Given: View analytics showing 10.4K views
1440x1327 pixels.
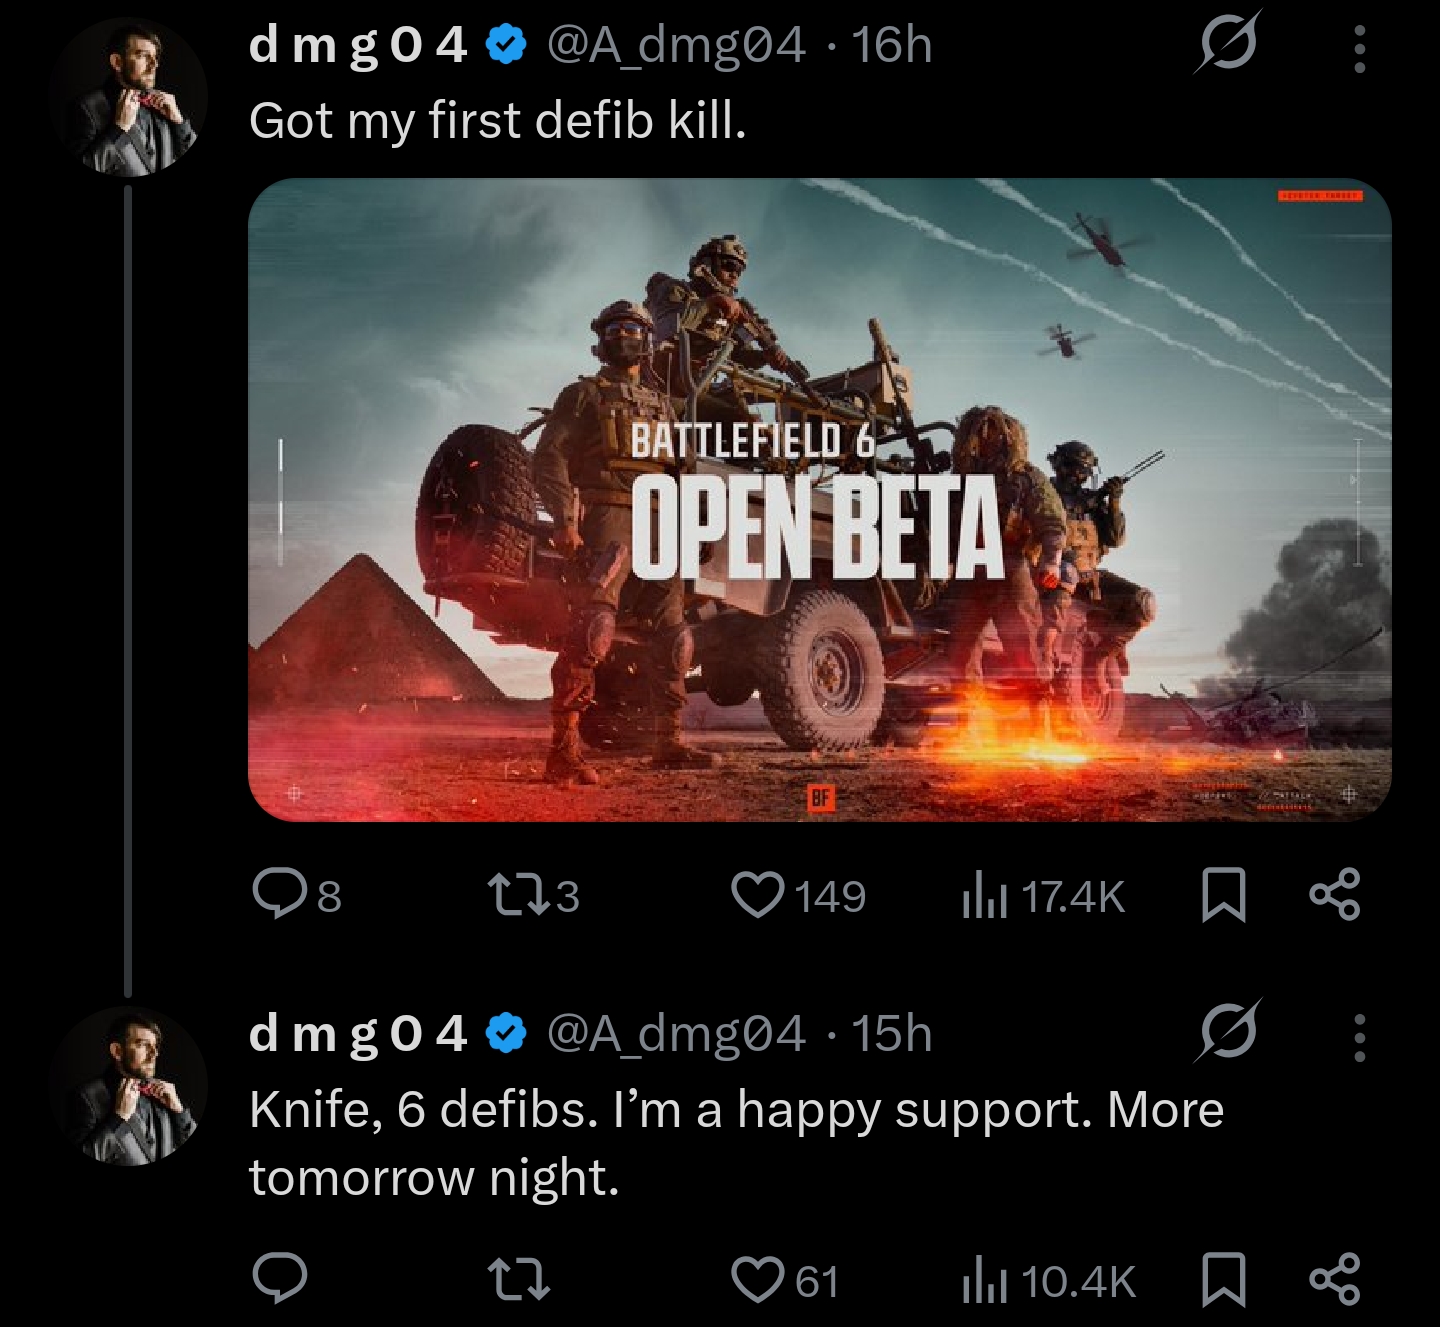Looking at the screenshot, I should (x=1048, y=1281).
